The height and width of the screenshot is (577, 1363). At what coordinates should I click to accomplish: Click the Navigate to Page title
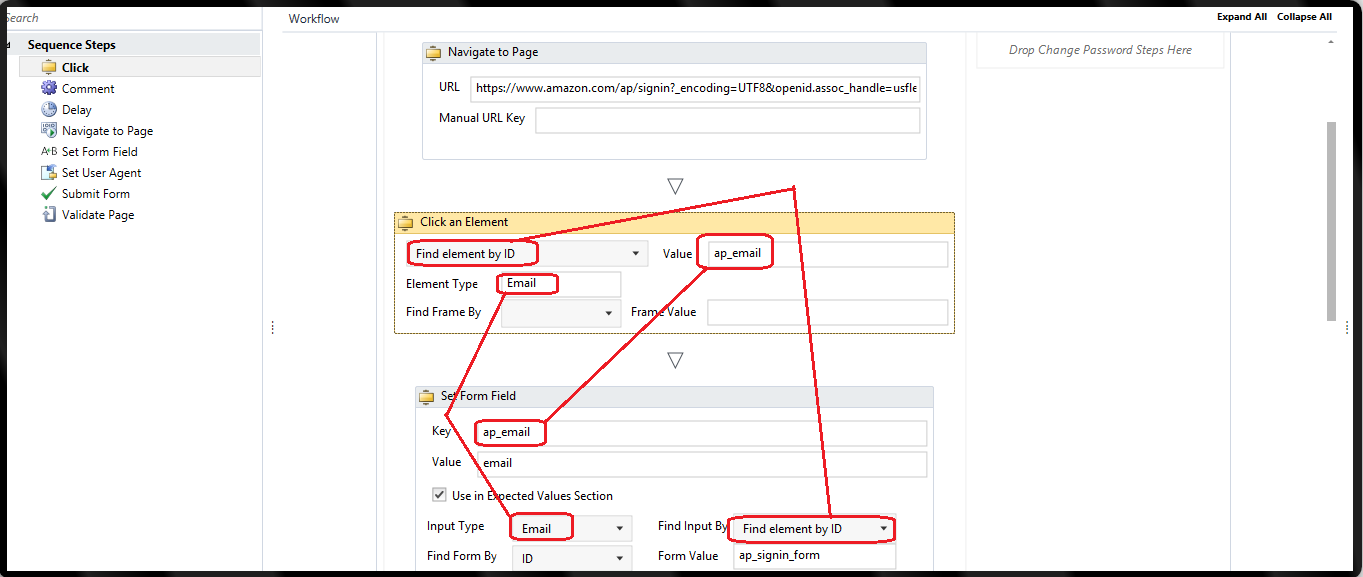coord(493,53)
